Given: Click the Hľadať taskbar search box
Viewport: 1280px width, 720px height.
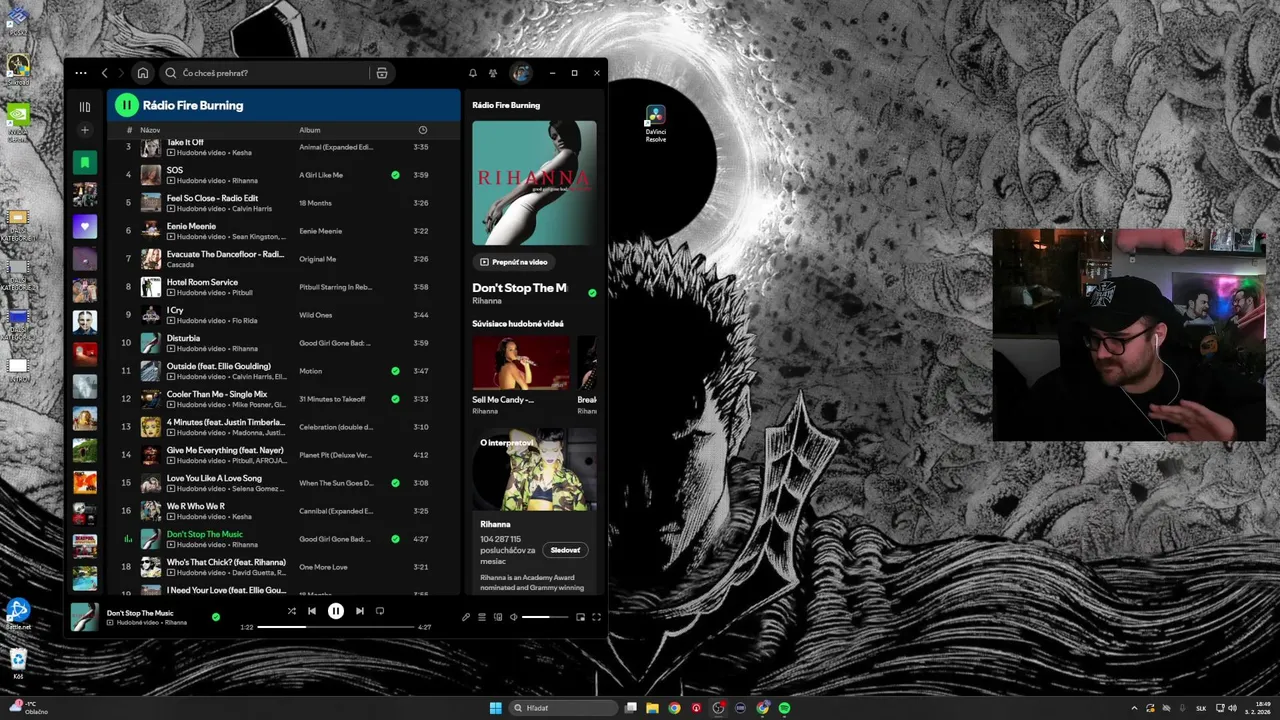Looking at the screenshot, I should coord(563,708).
